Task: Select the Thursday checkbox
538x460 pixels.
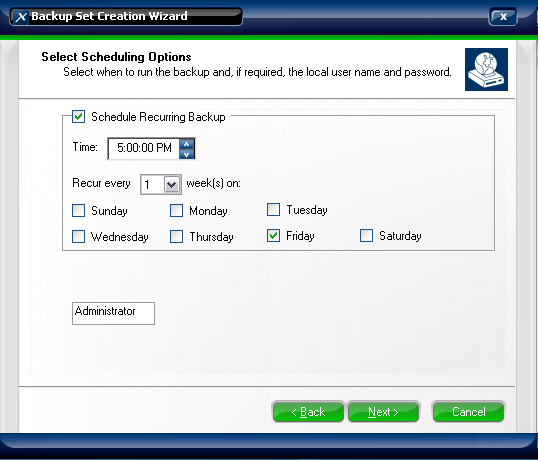Action: pos(176,236)
